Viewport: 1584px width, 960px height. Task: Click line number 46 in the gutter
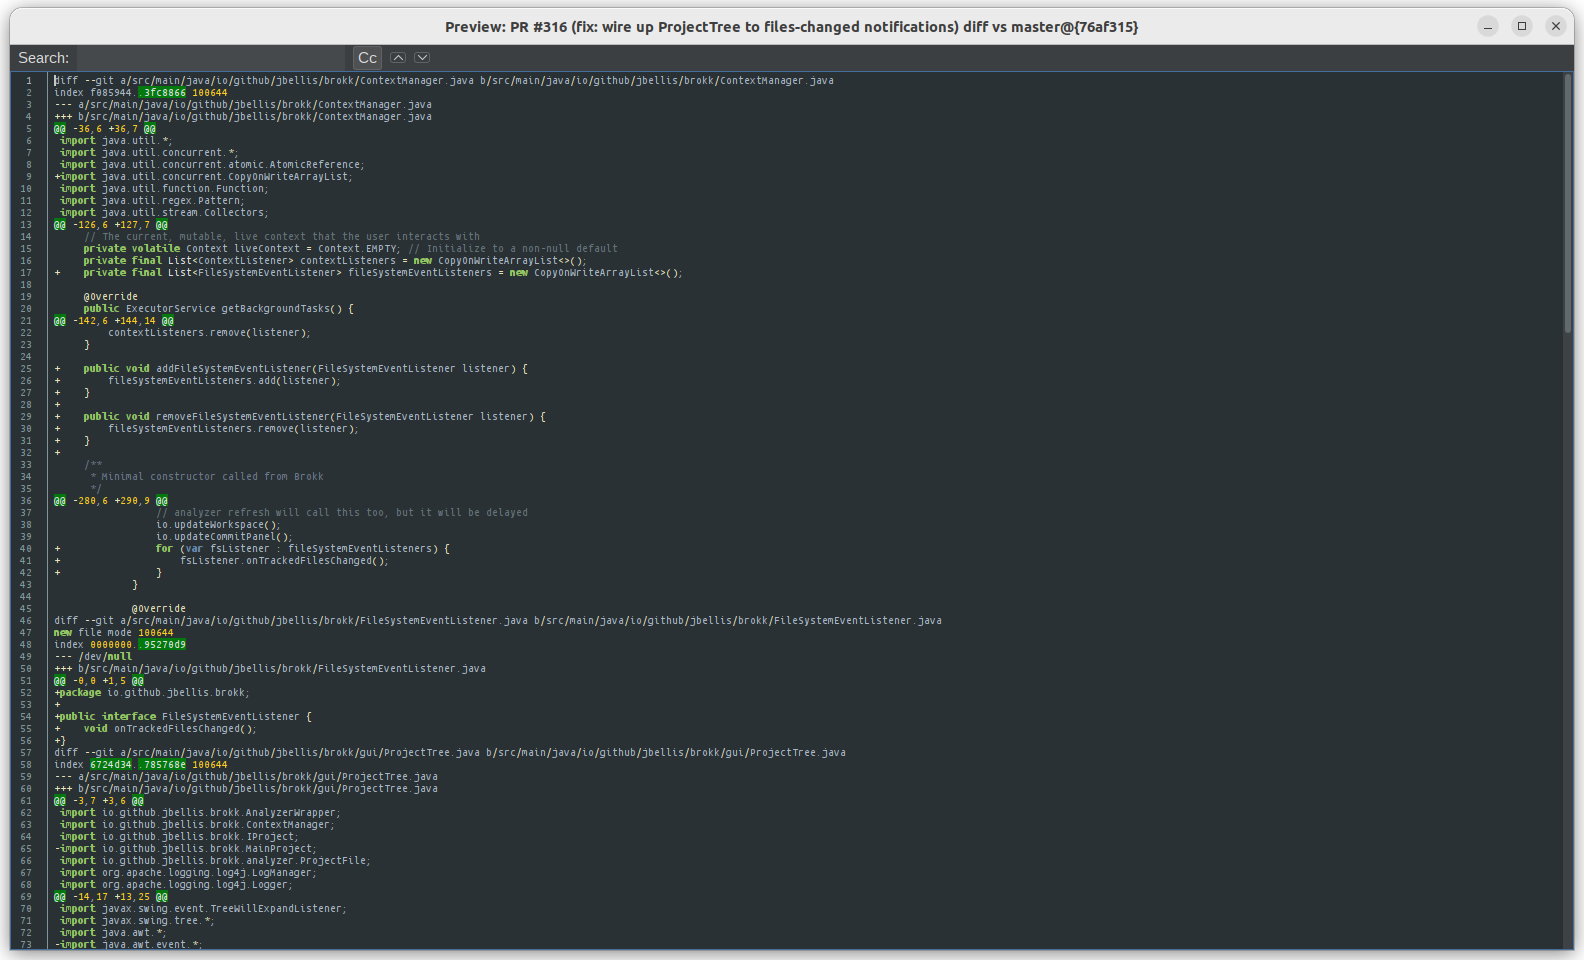pyautogui.click(x=27, y=621)
